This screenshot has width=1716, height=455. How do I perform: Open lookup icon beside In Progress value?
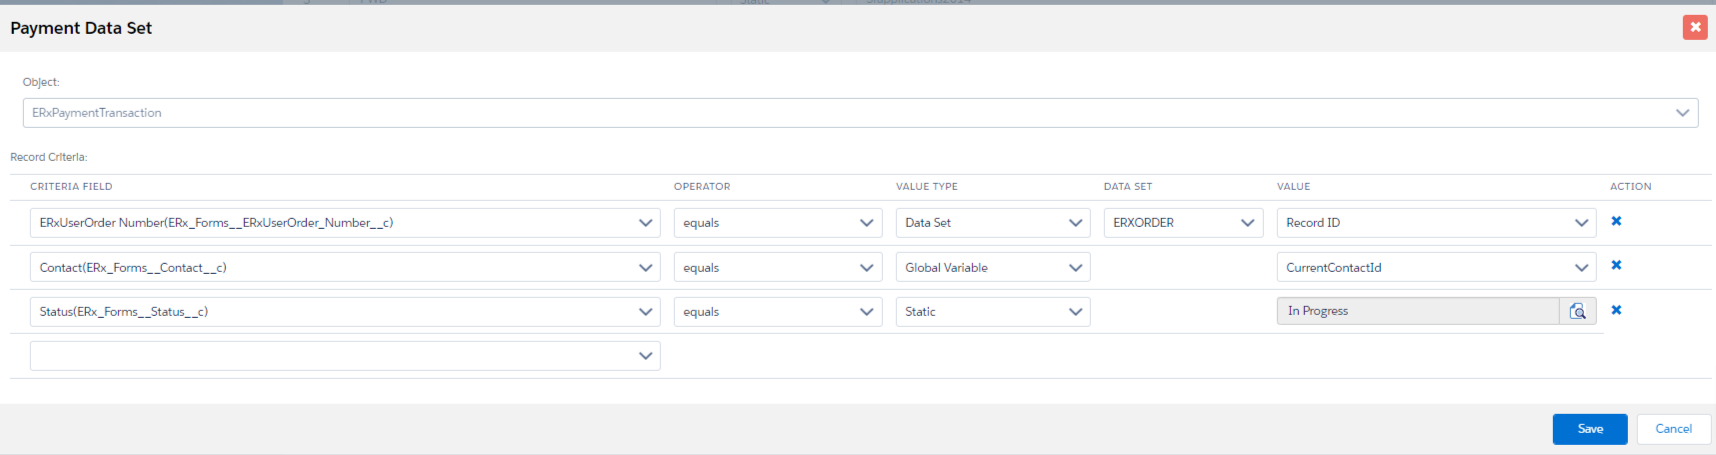click(x=1577, y=312)
